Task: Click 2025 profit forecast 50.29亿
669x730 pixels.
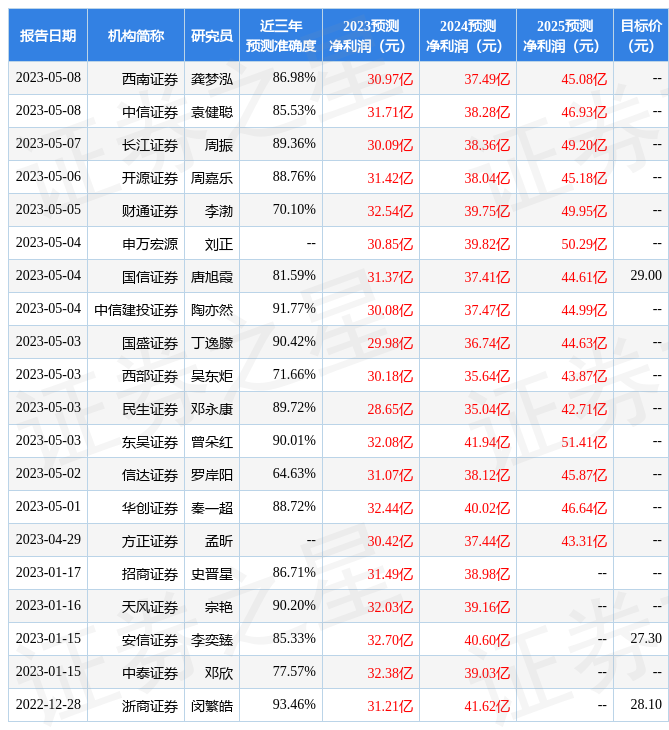Action: (584, 244)
